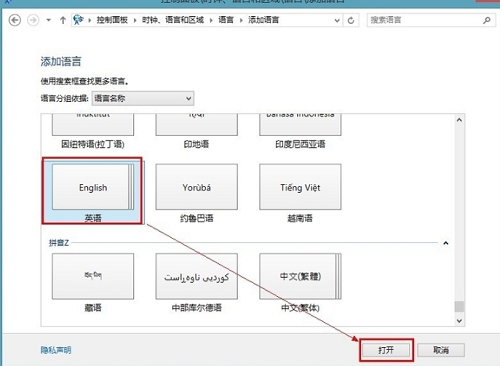Collapse the 拼音Z group chevron
The height and width of the screenshot is (366, 500).
pos(446,243)
